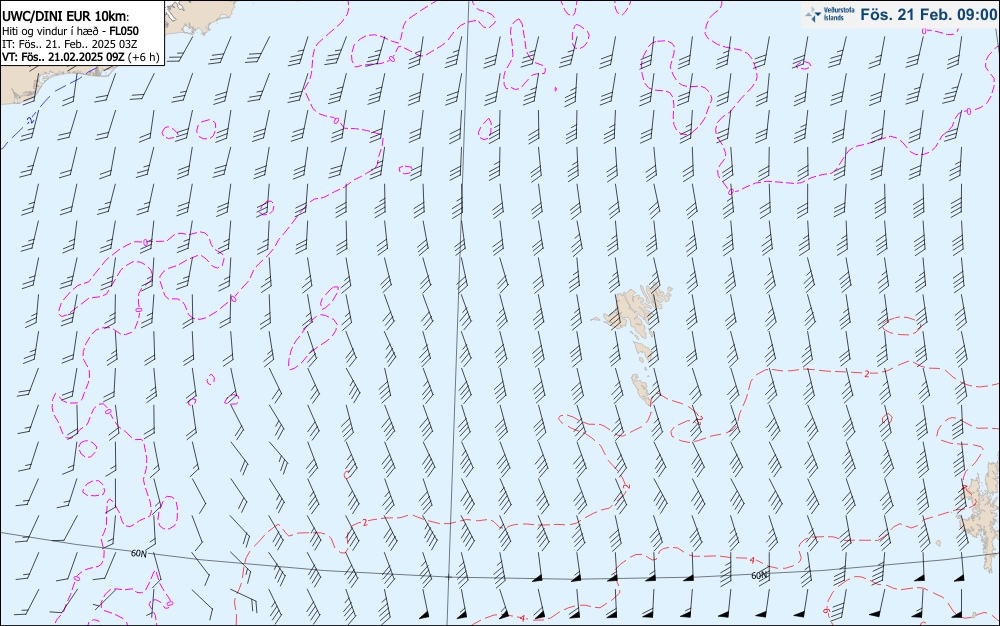Screen dimensions: 1000x626
Task: Click the 'Hiti og vindur í hæð - FL050' line
Action: pos(70,31)
